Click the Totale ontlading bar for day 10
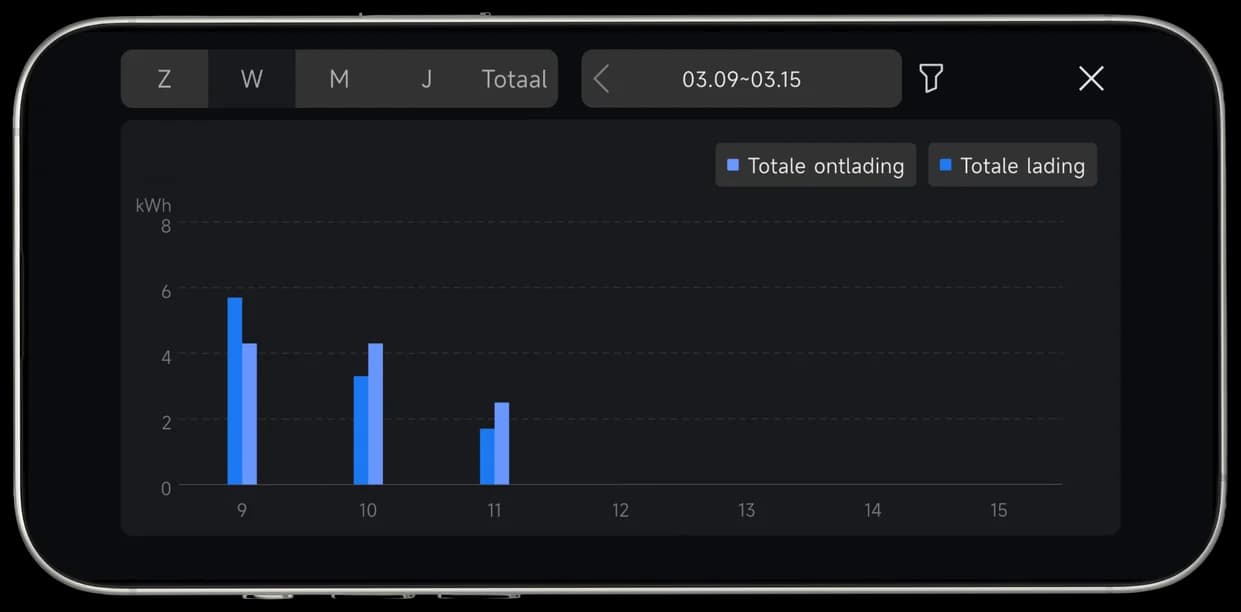 pos(376,414)
